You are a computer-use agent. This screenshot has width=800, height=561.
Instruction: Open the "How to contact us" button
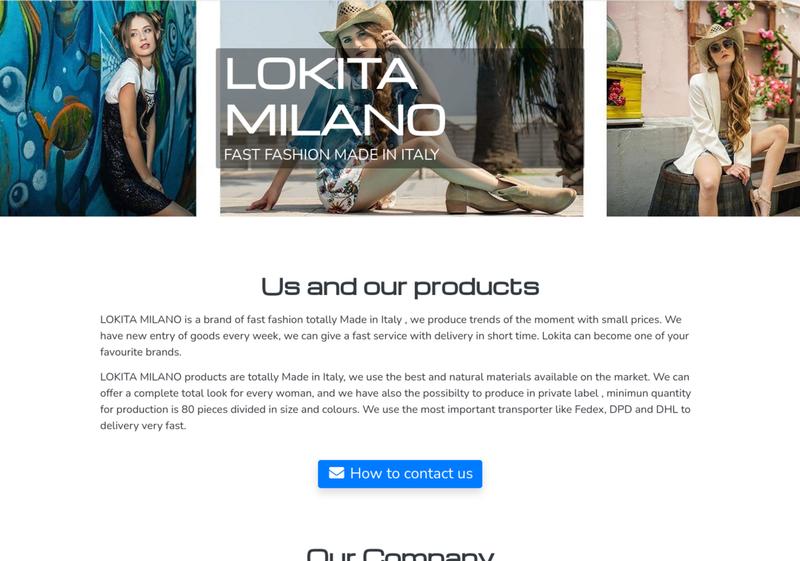(x=400, y=474)
